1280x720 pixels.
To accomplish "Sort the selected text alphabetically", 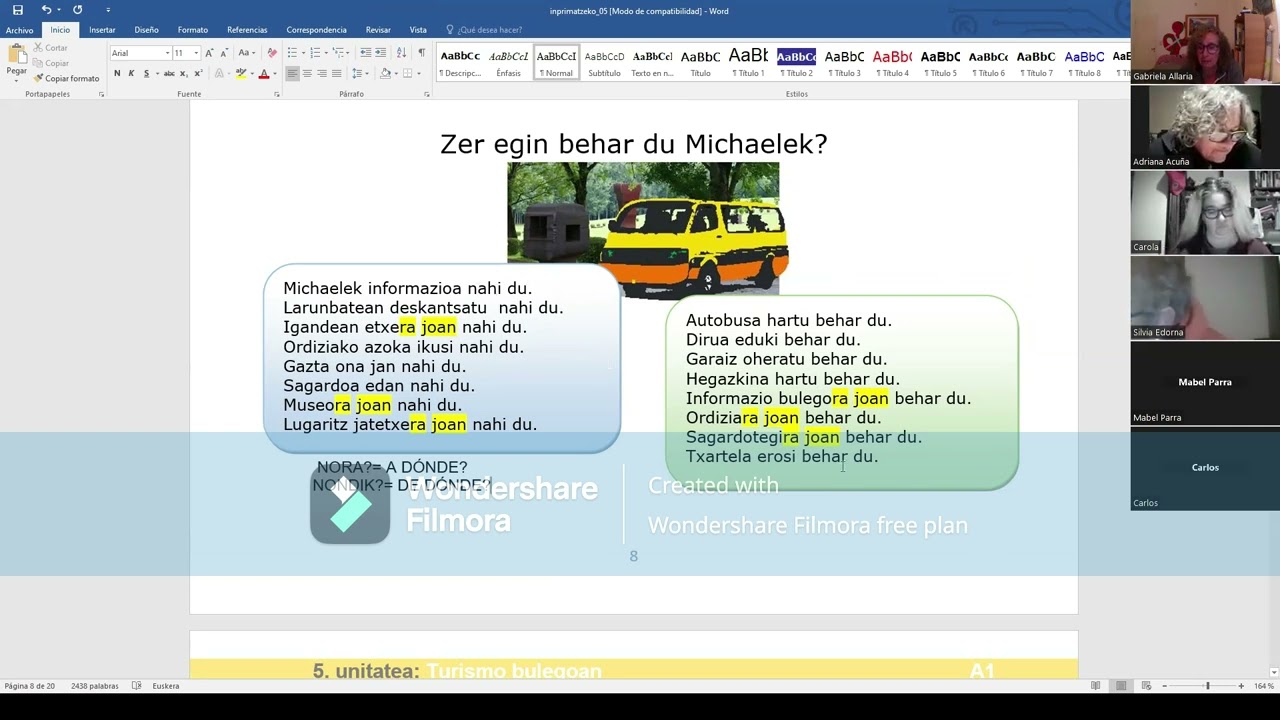I will pyautogui.click(x=401, y=53).
